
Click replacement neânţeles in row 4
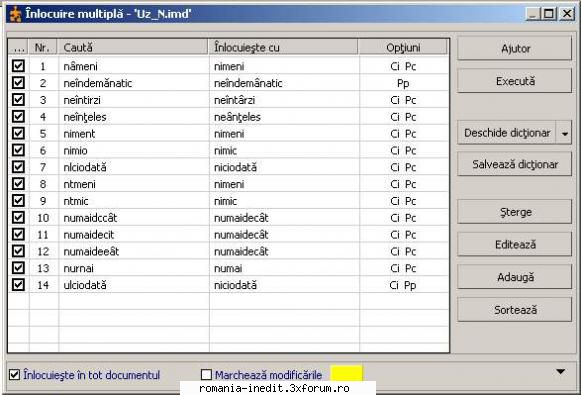[237, 117]
